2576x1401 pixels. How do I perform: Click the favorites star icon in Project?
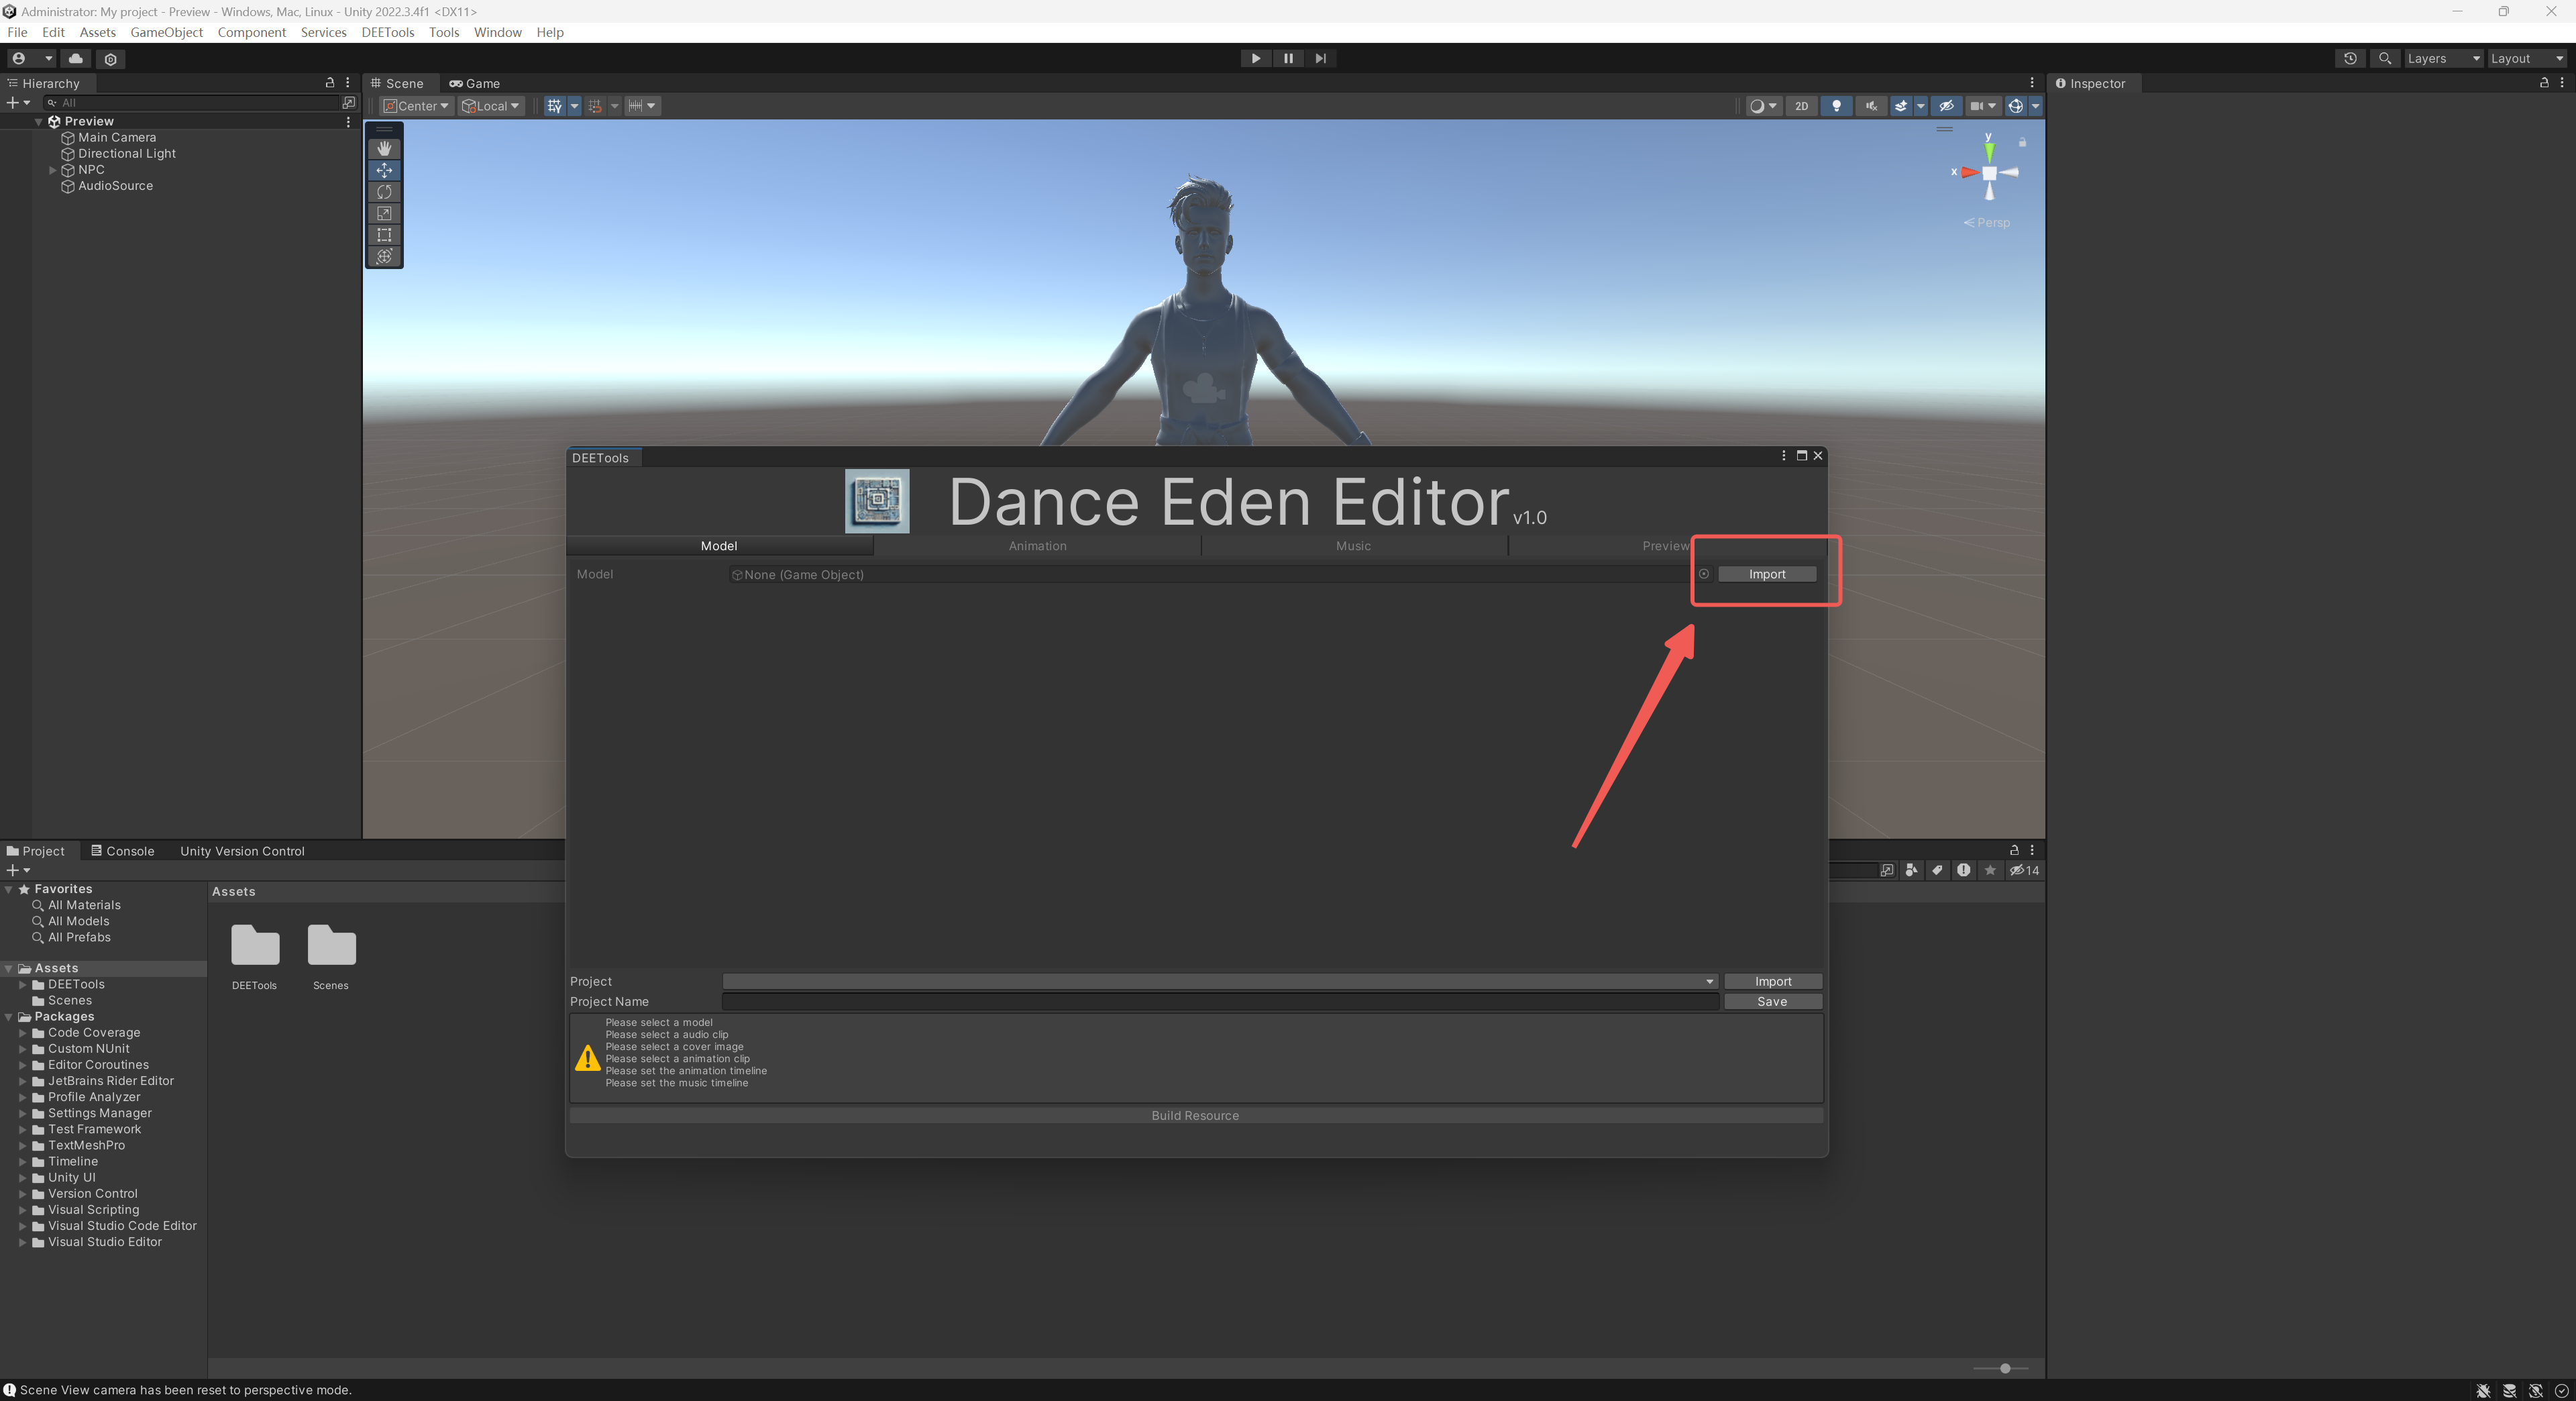click(1990, 870)
